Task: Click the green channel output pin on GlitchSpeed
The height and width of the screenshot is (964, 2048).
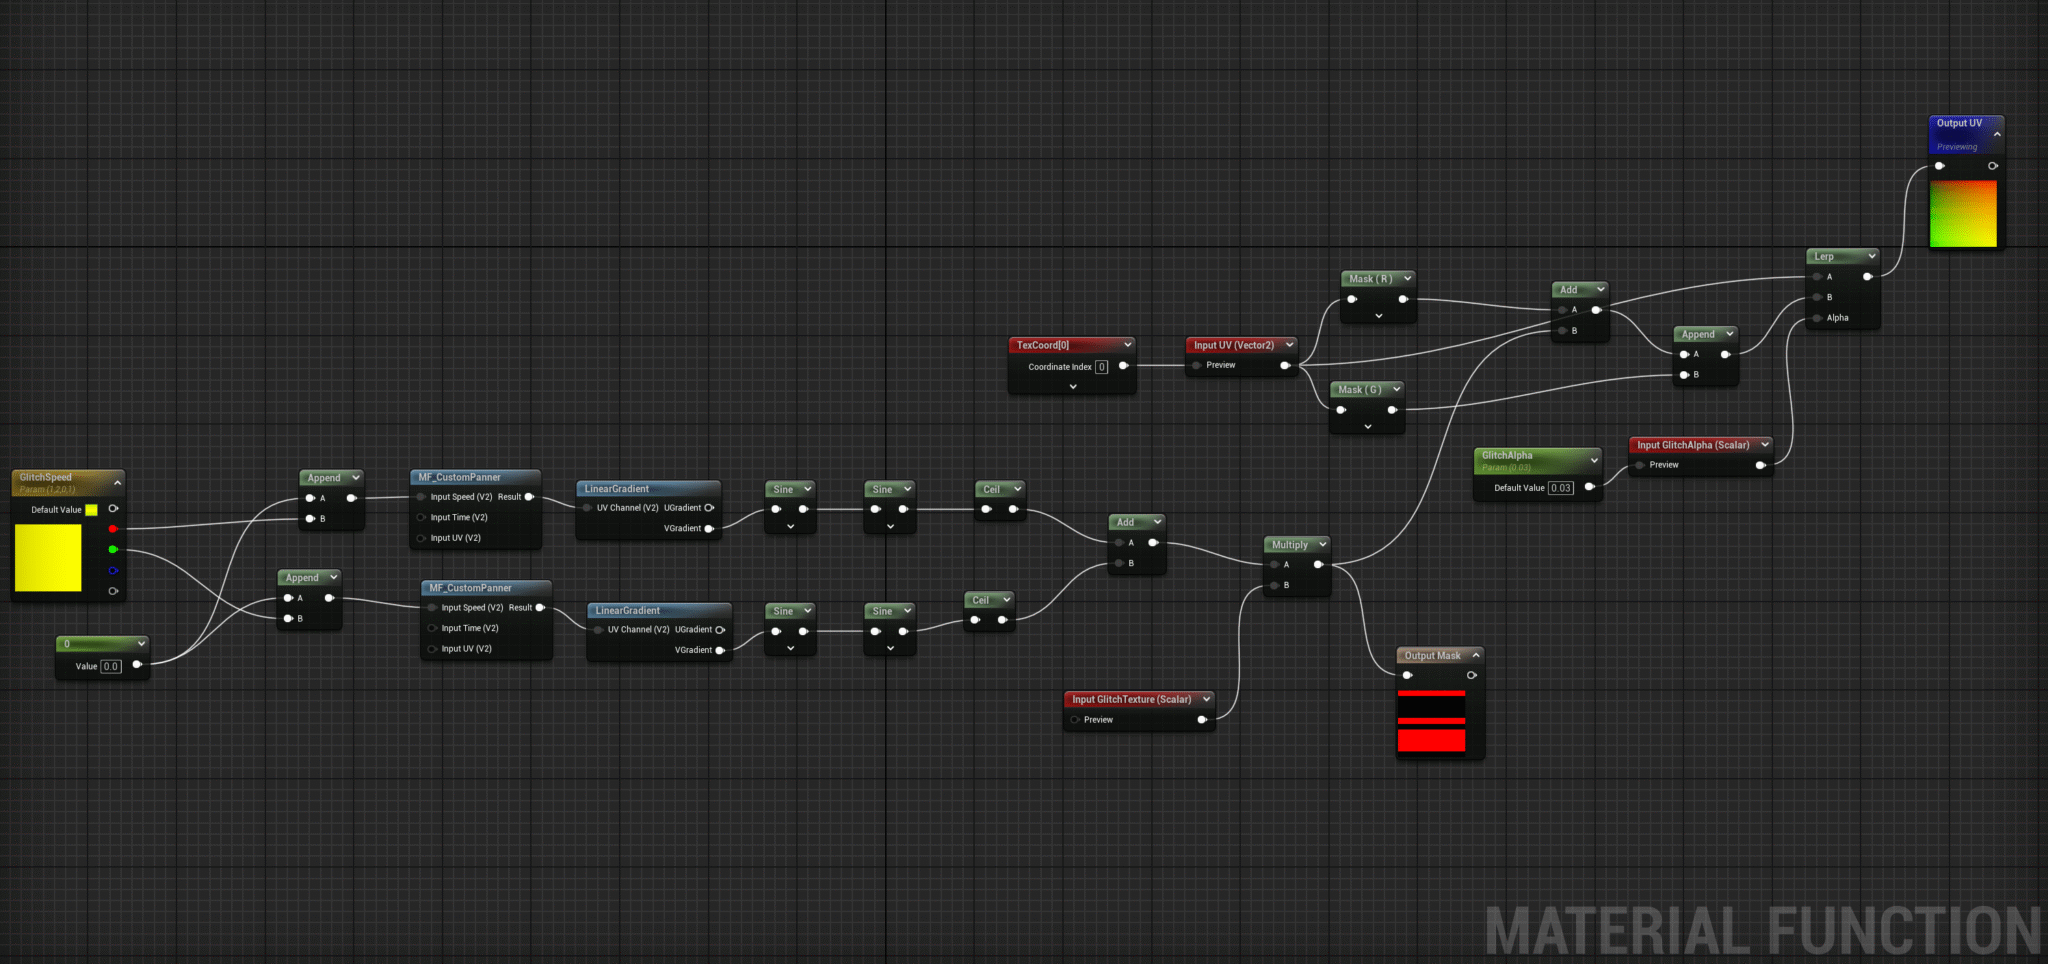Action: (112, 549)
